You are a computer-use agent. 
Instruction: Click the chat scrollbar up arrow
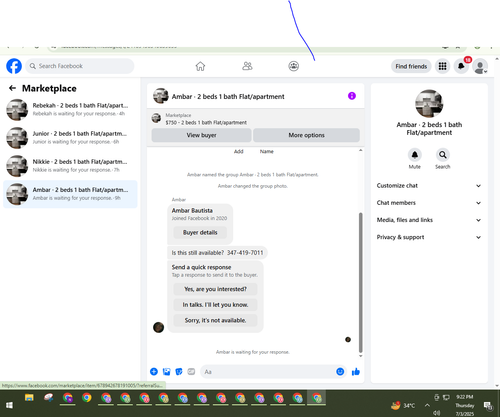pyautogui.click(x=360, y=150)
